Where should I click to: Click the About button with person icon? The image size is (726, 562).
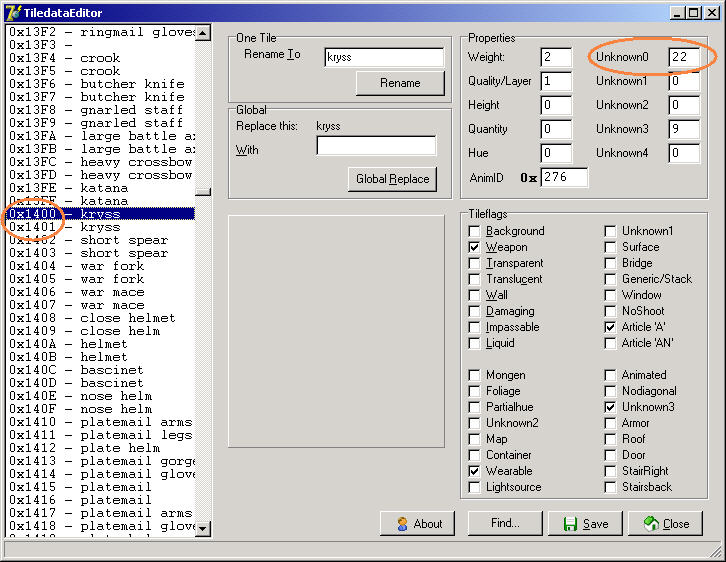417,523
